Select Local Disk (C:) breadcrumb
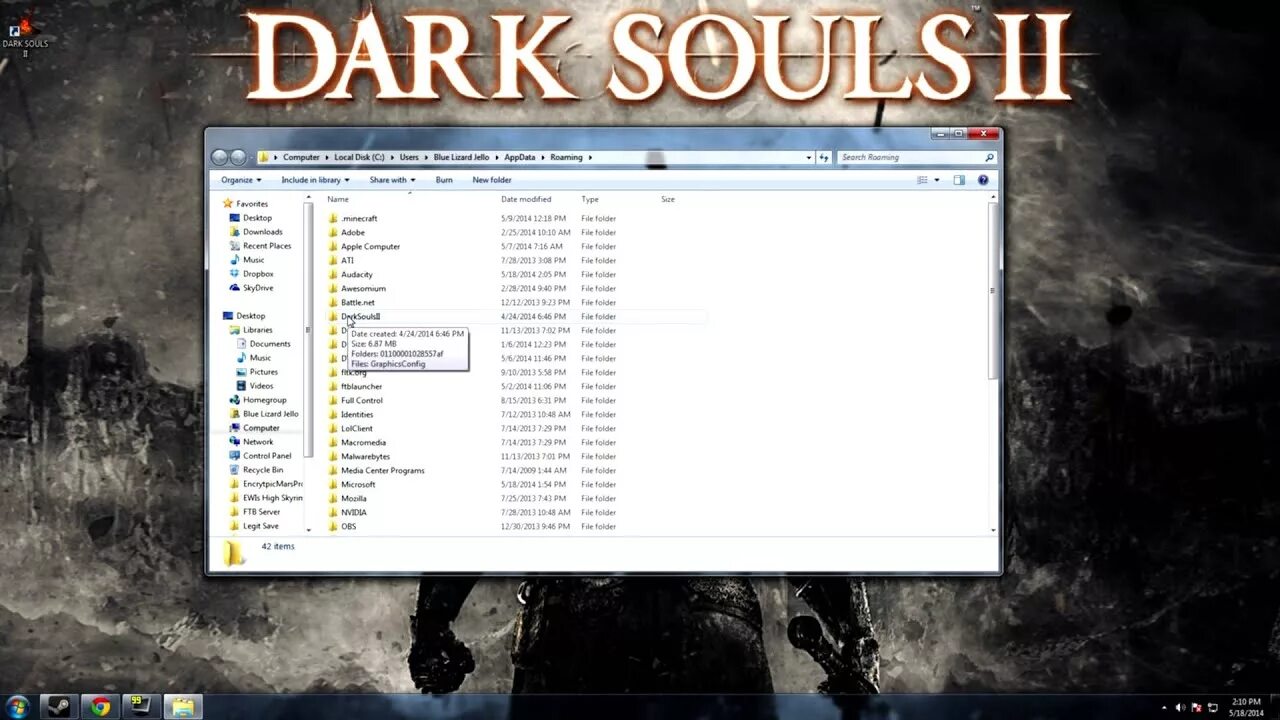This screenshot has height=720, width=1280. tap(359, 157)
